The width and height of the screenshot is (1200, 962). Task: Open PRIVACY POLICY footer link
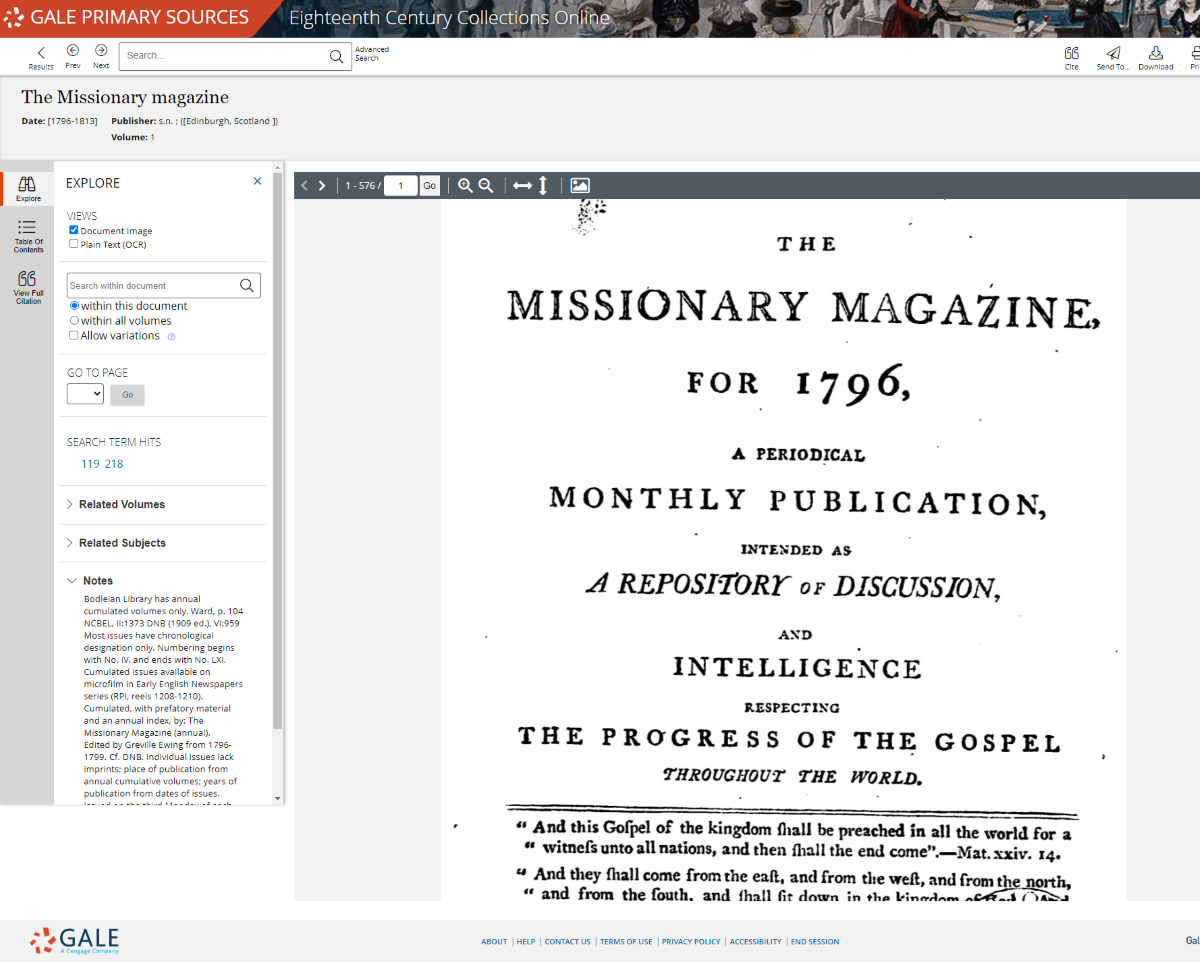pyautogui.click(x=691, y=942)
